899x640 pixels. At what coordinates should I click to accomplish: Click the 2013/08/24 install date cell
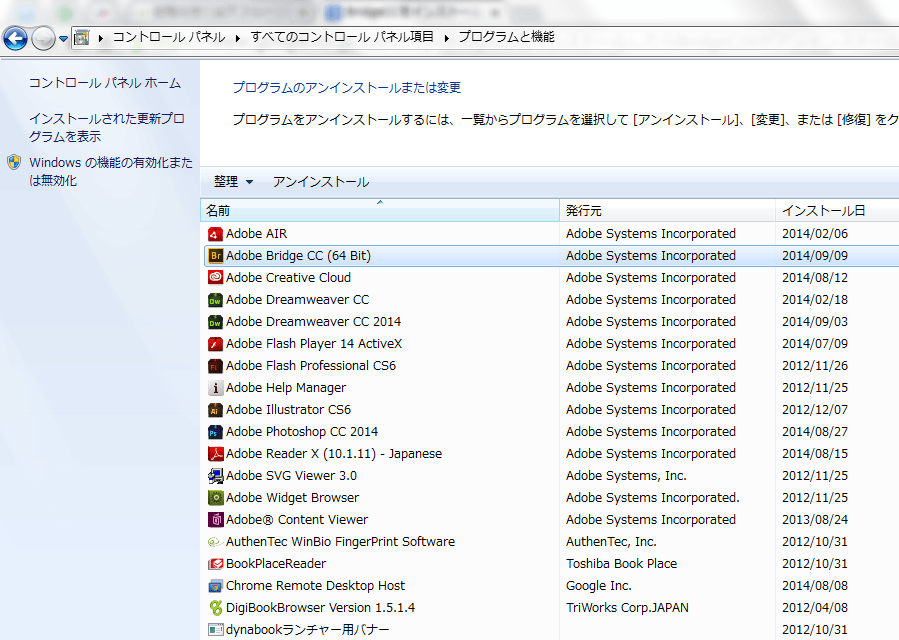815,520
